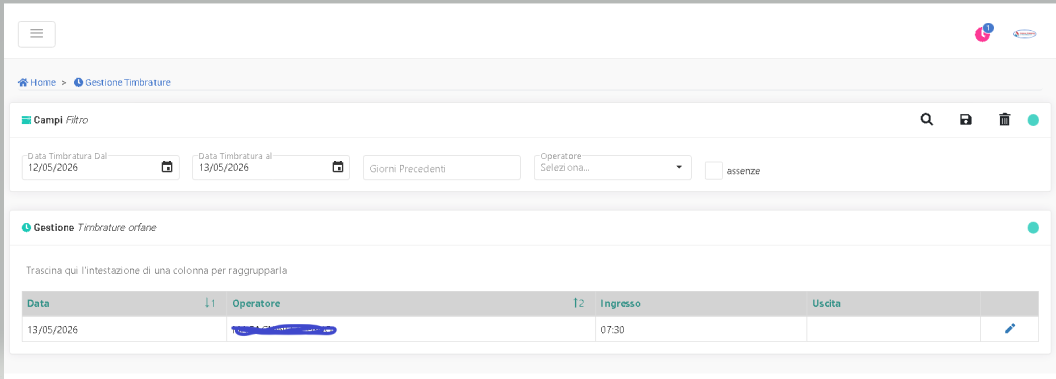The width and height of the screenshot is (1056, 379).
Task: Toggle the assenze checkbox
Action: pyautogui.click(x=713, y=170)
